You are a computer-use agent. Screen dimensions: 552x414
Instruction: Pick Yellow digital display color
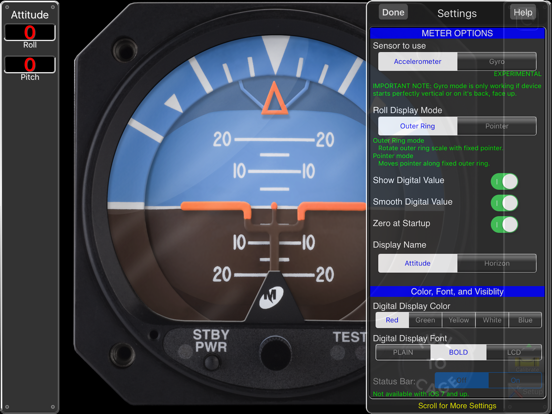pyautogui.click(x=459, y=320)
